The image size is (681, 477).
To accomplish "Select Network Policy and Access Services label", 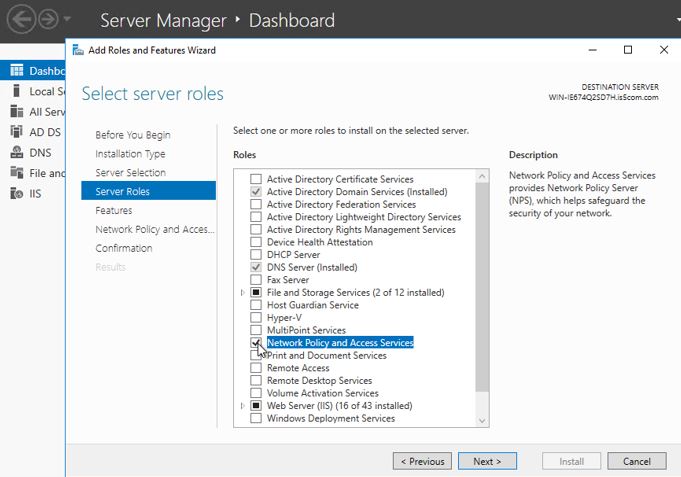I will point(340,343).
